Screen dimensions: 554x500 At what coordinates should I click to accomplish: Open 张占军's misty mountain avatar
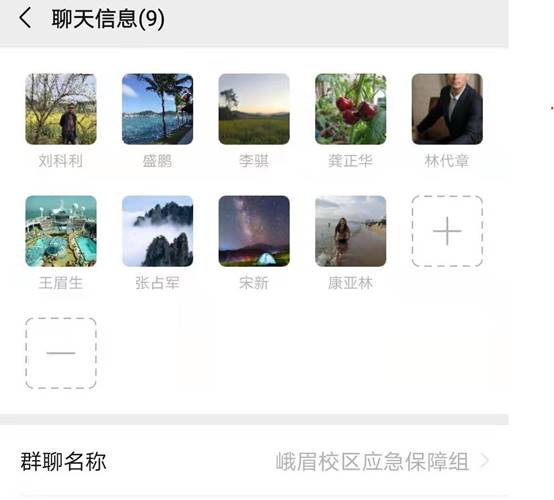click(157, 231)
